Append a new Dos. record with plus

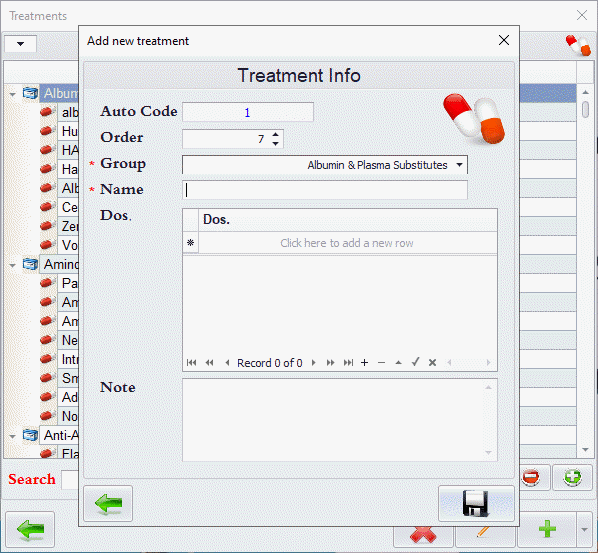click(365, 363)
